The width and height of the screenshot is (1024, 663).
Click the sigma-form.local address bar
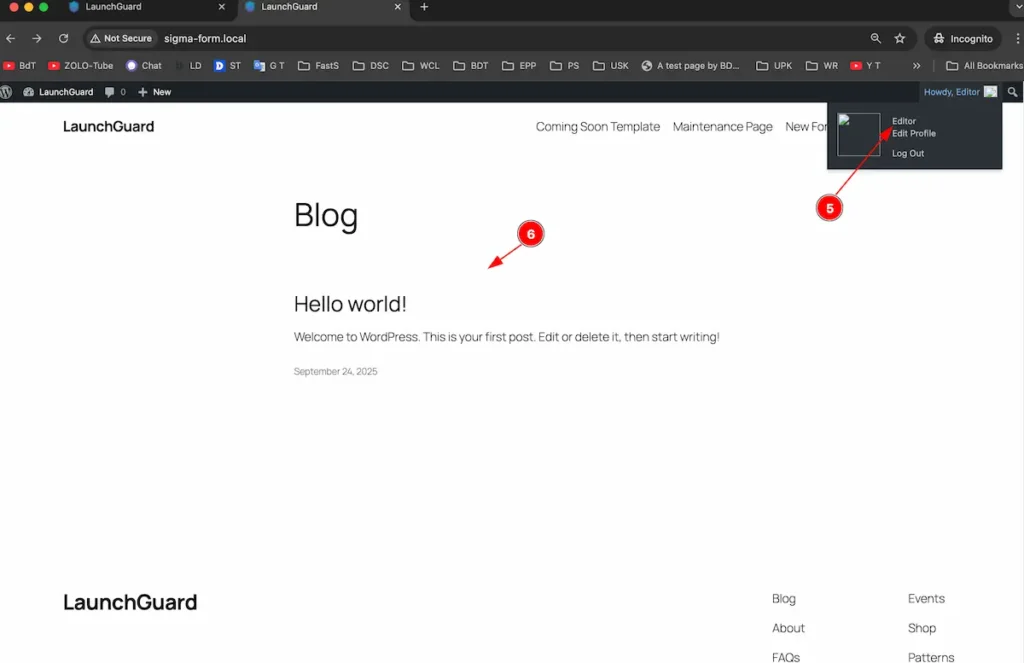(x=205, y=39)
